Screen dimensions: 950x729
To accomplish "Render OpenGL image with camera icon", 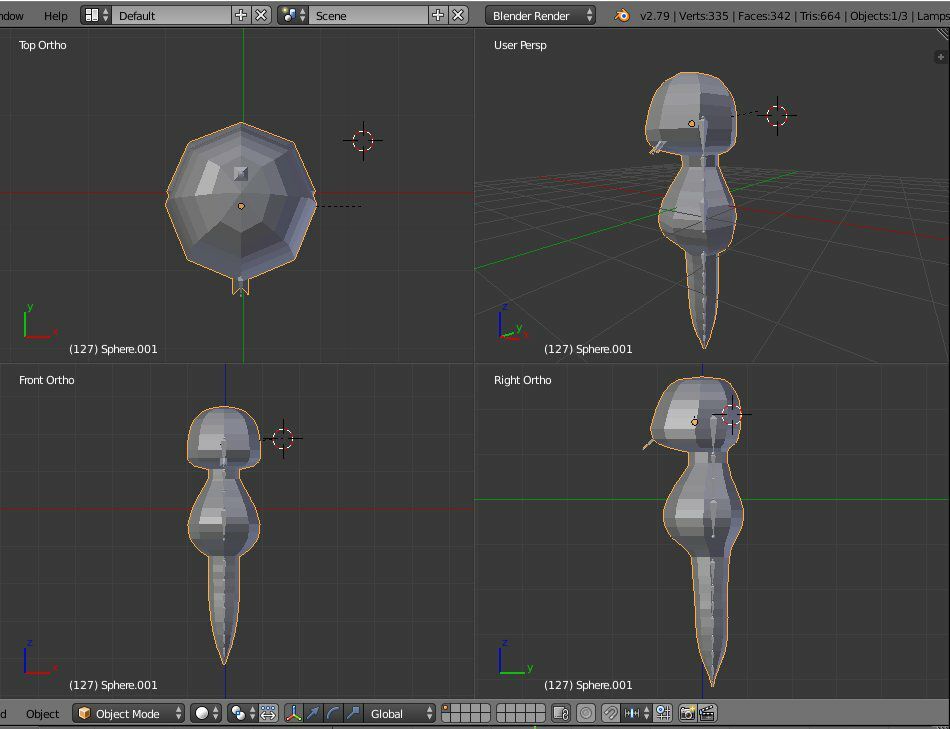I will point(687,713).
